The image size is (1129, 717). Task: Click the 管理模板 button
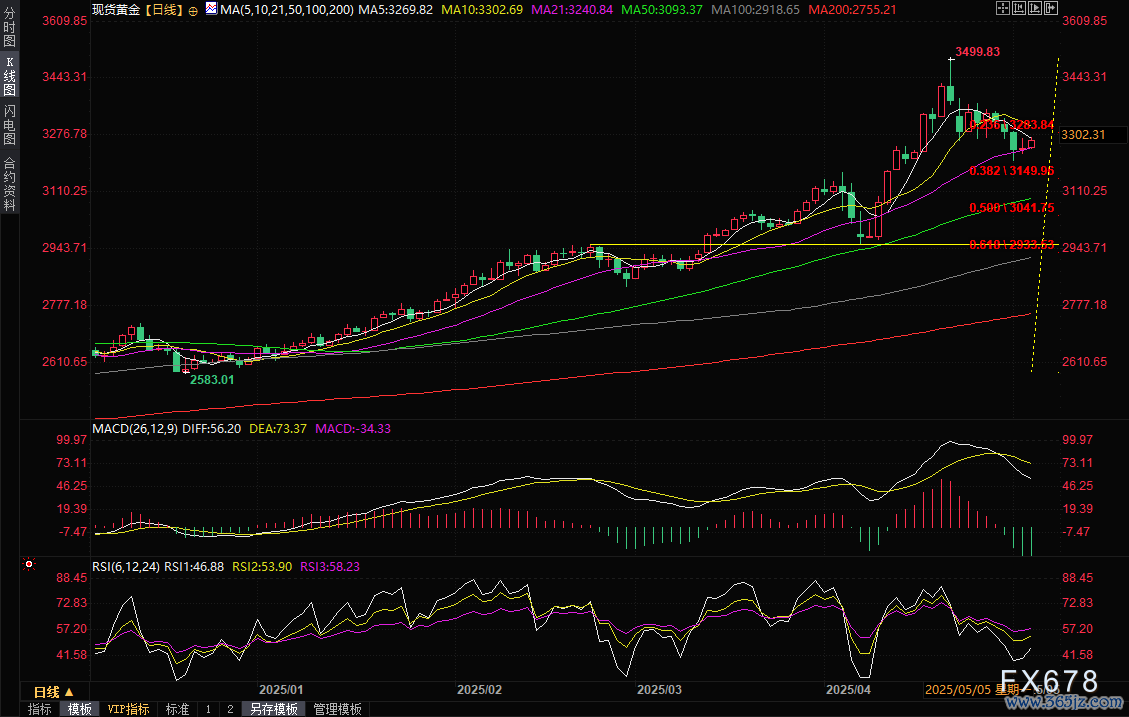point(337,709)
